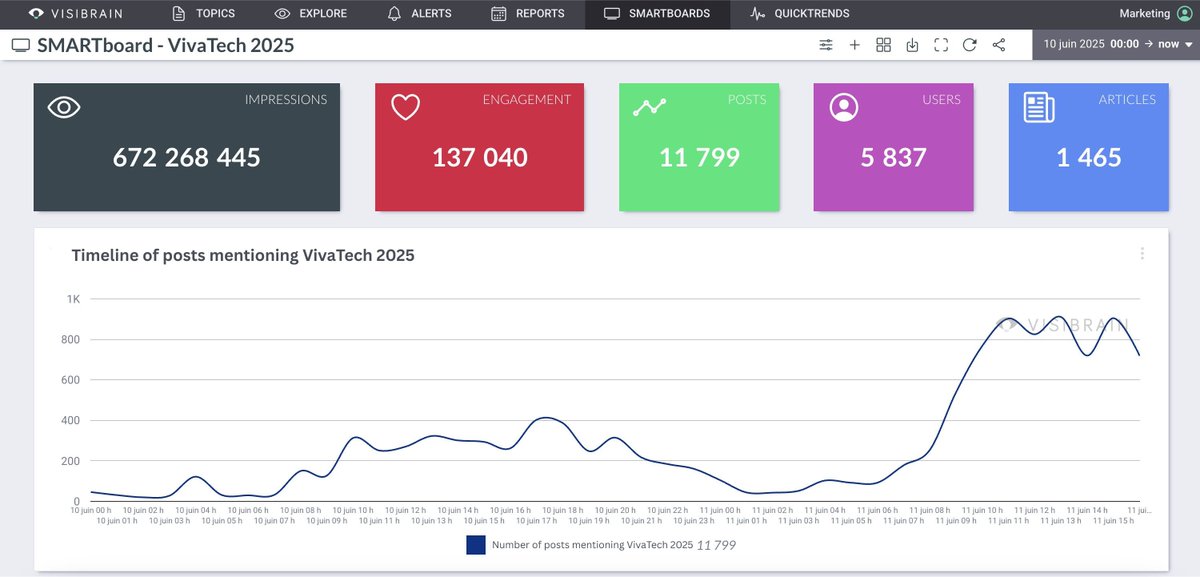The image size is (1200, 577).
Task: Select the 1 465 articles value
Action: (x=1089, y=157)
